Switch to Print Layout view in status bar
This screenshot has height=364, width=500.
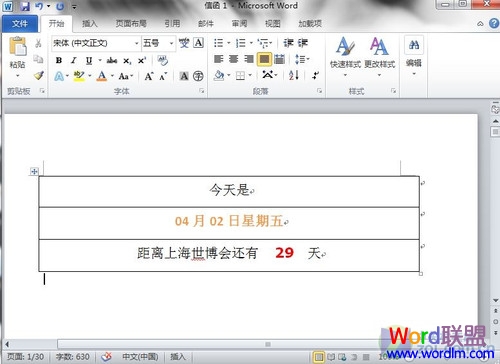[319, 357]
